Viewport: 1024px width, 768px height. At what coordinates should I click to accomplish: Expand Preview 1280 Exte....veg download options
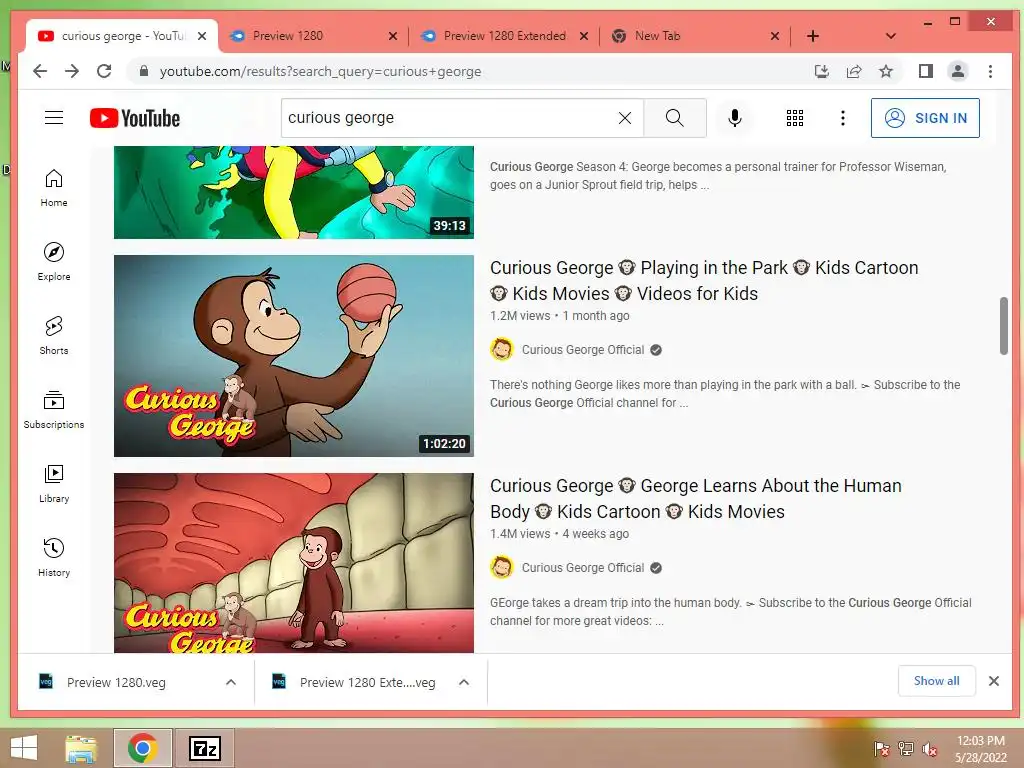point(464,682)
